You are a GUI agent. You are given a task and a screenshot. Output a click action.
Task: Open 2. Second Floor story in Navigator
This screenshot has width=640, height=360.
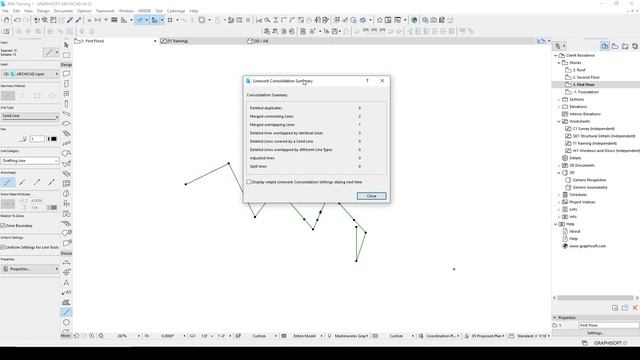click(586, 78)
